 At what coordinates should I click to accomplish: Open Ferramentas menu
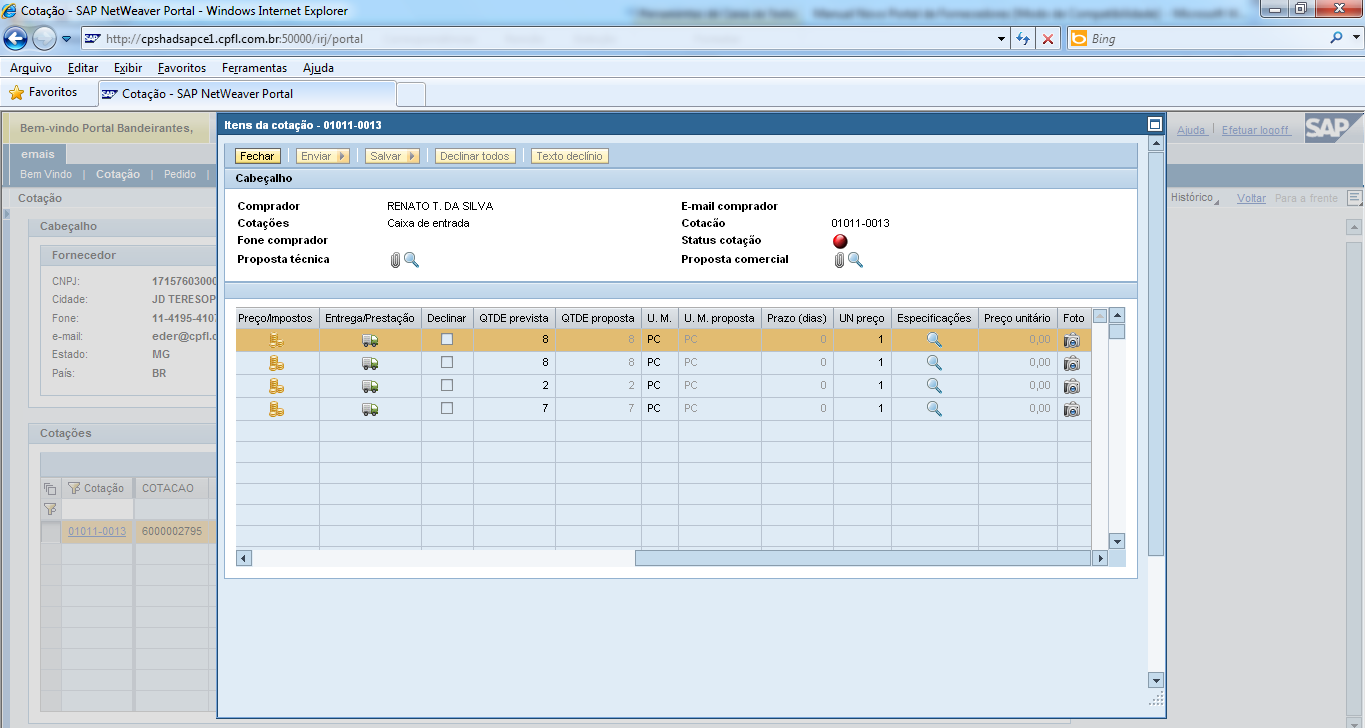click(x=255, y=68)
